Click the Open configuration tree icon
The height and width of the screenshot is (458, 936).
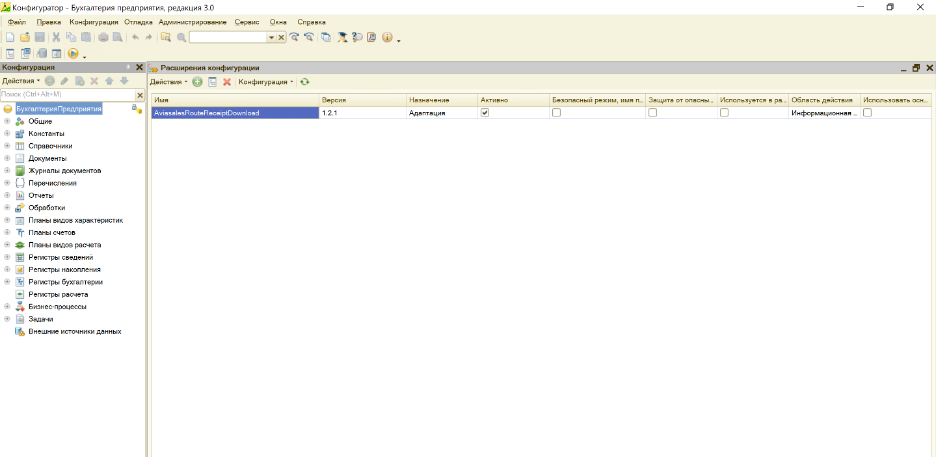[x=10, y=54]
